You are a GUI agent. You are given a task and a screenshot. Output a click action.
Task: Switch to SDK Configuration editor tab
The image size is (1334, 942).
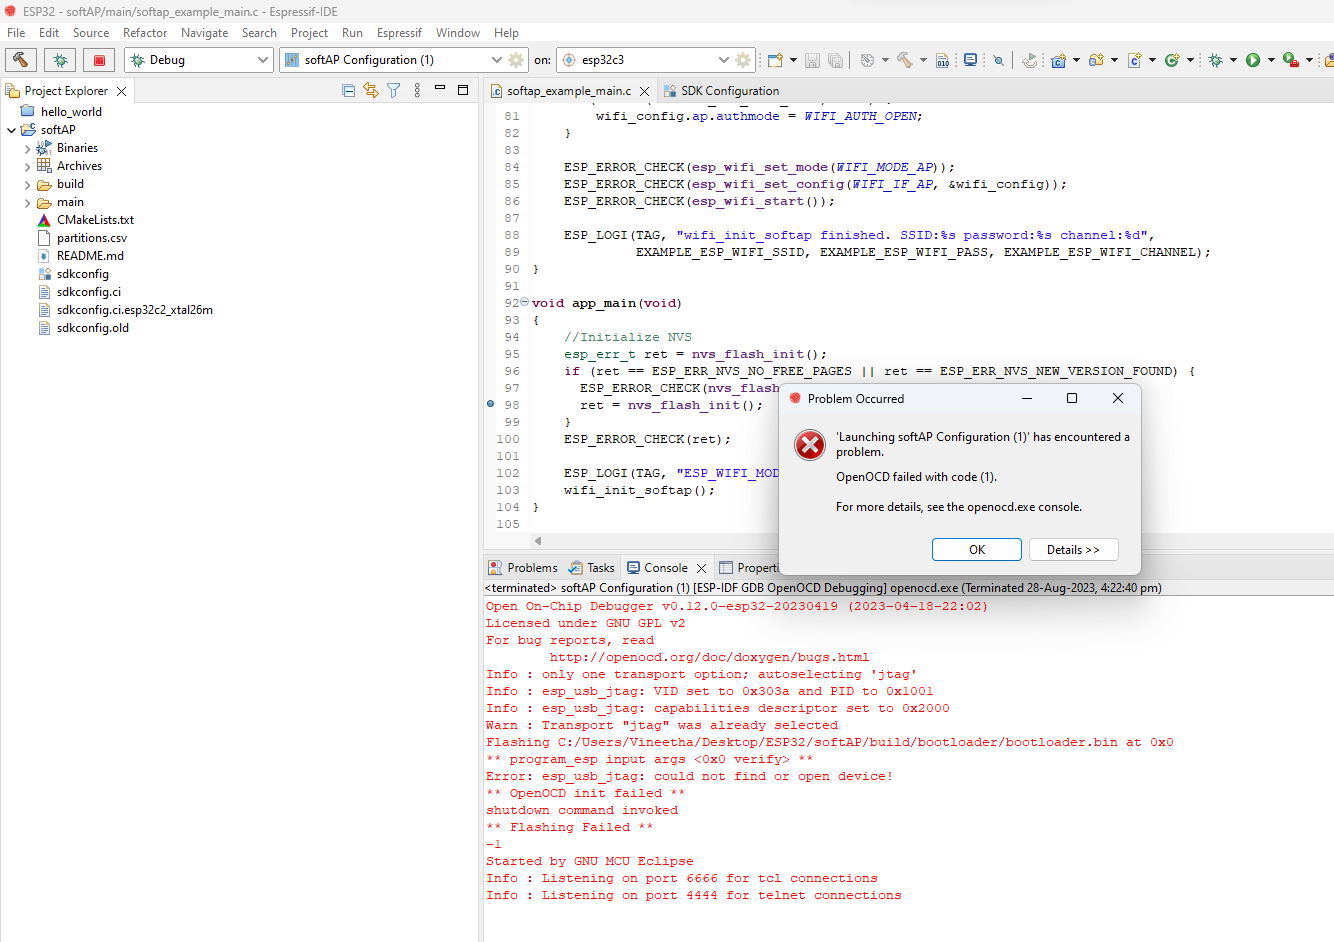click(x=729, y=91)
